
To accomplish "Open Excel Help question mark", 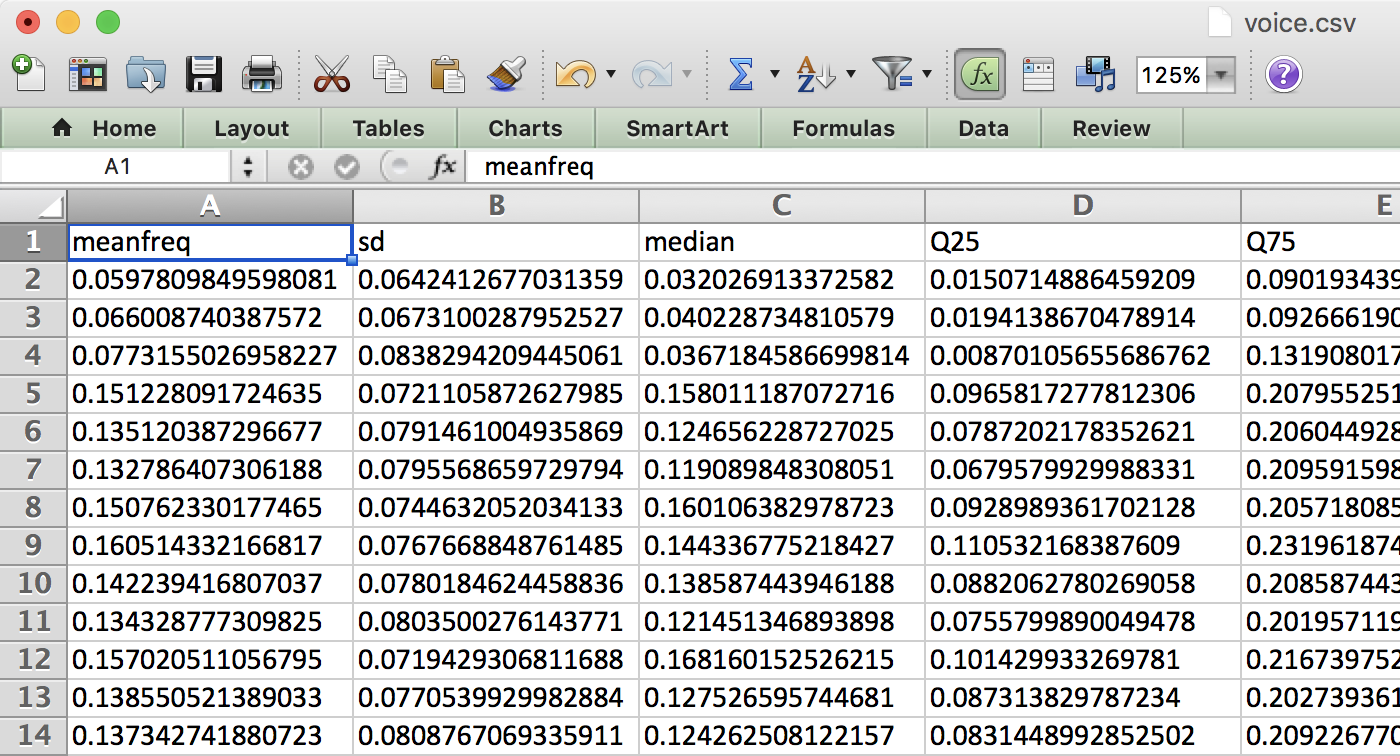I will [x=1284, y=75].
